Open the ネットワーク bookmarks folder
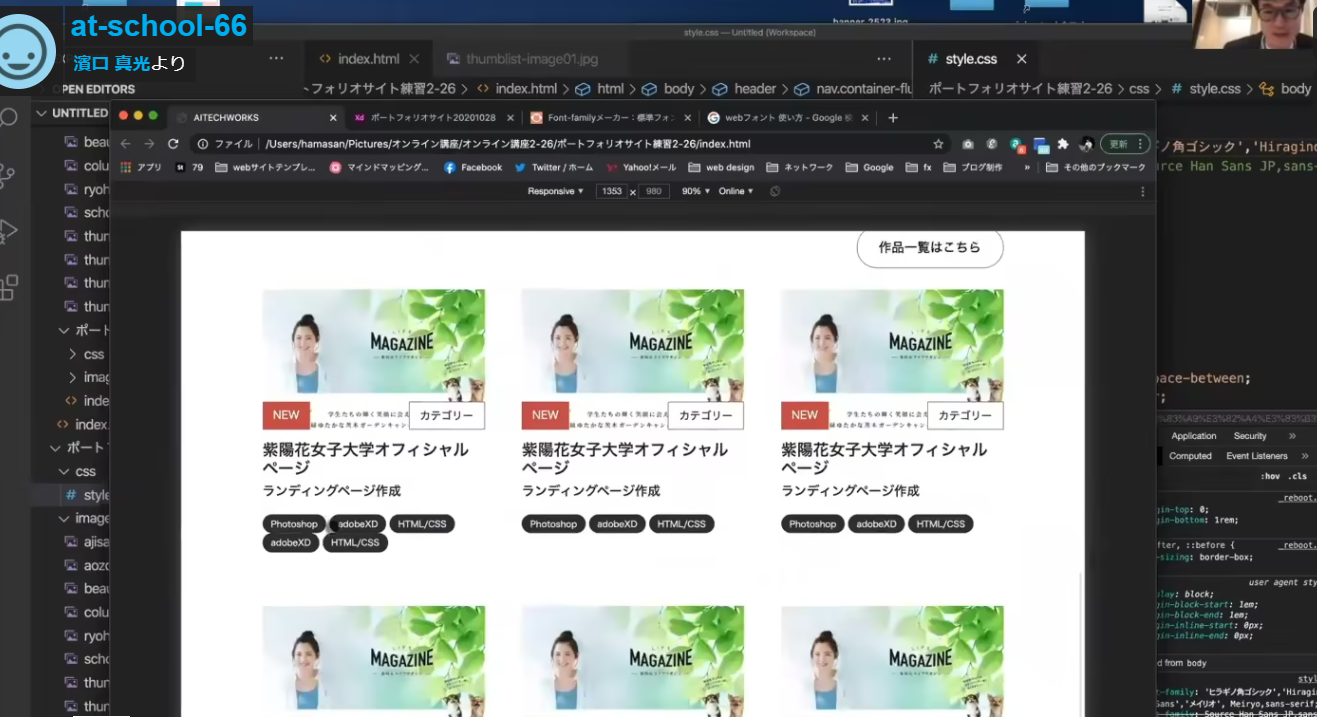1317x717 pixels. coord(800,167)
